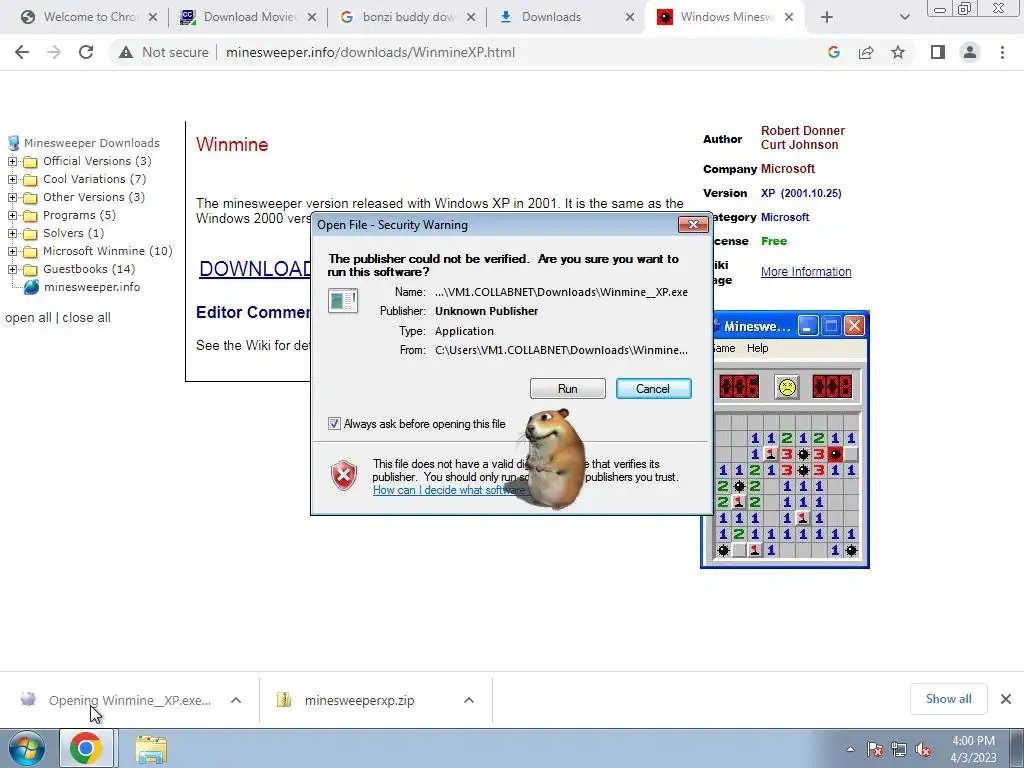This screenshot has width=1024, height=768.
Task: Bookmark this page with the star icon
Action: (x=898, y=52)
